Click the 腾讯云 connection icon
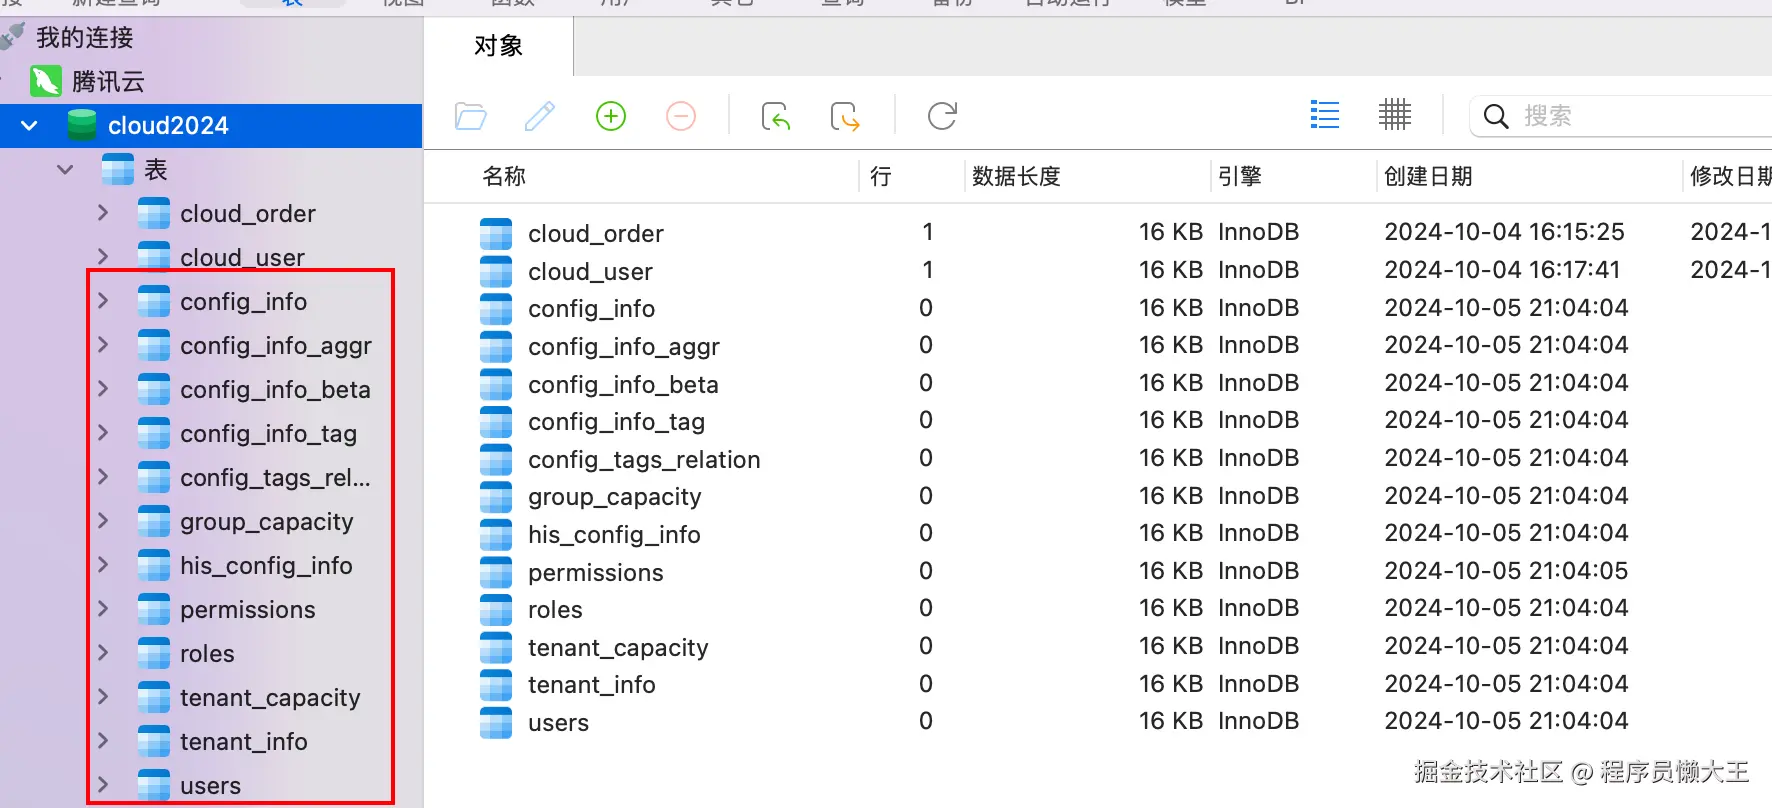The height and width of the screenshot is (808, 1772). point(46,82)
